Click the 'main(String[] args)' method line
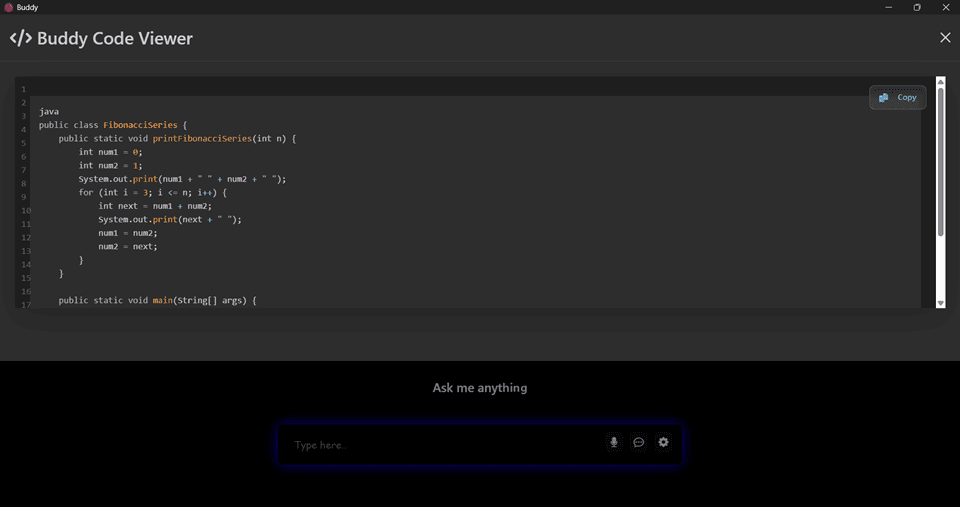The height and width of the screenshot is (507, 960). point(157,300)
